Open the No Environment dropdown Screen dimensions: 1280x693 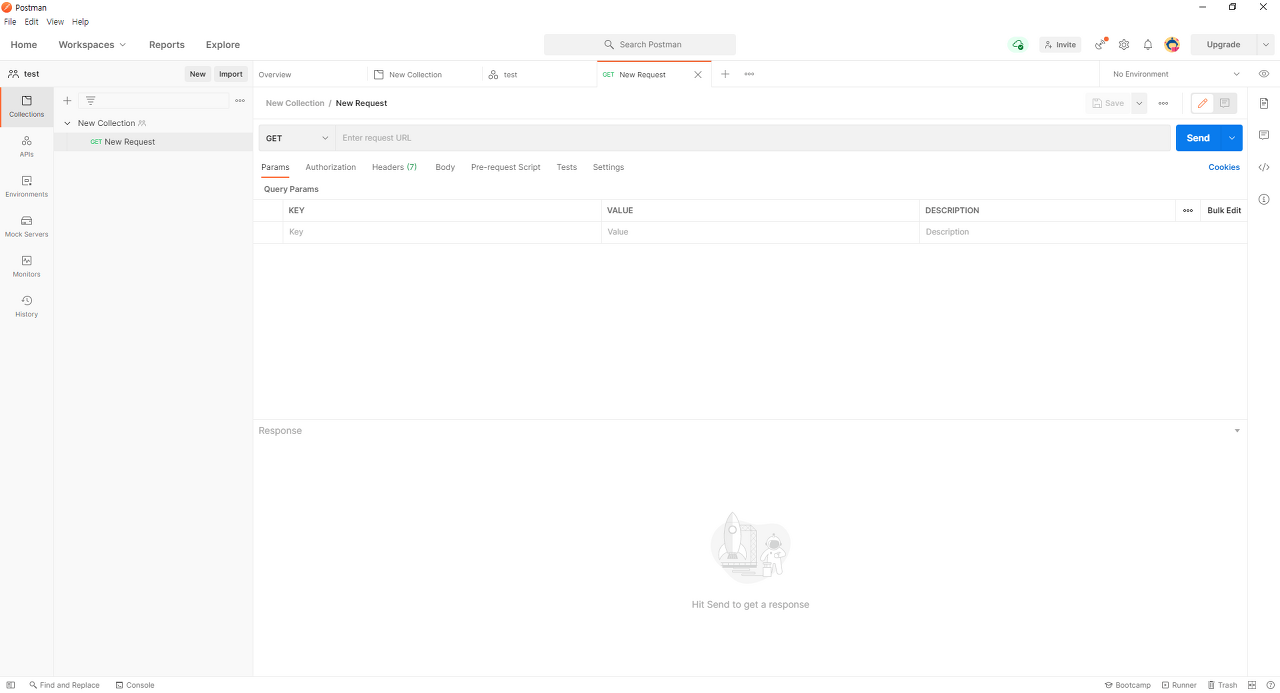click(1176, 74)
